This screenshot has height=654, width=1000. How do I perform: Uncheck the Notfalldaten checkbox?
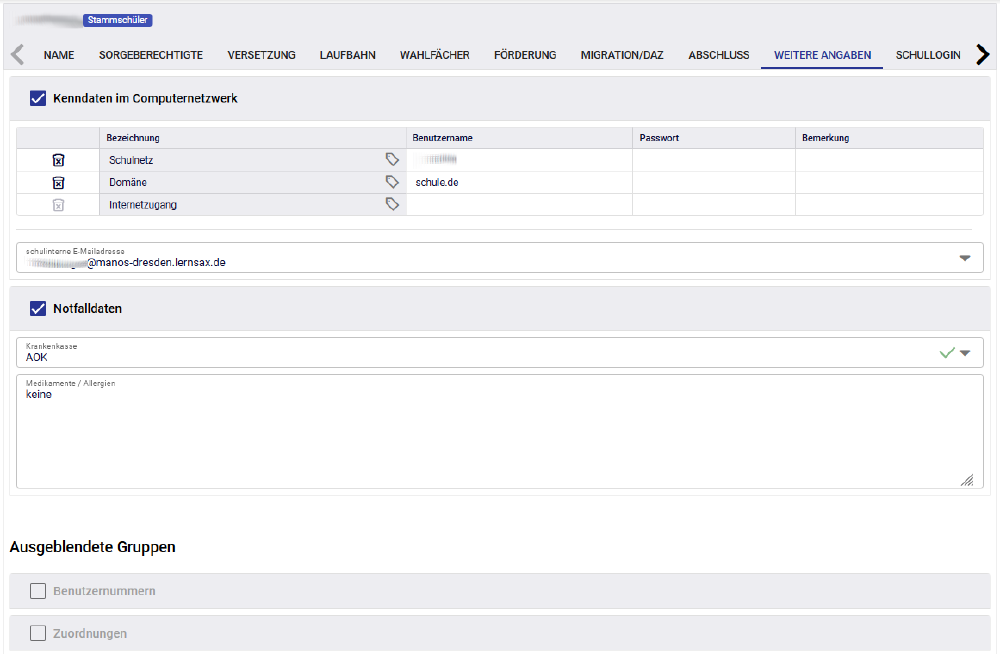coord(38,309)
